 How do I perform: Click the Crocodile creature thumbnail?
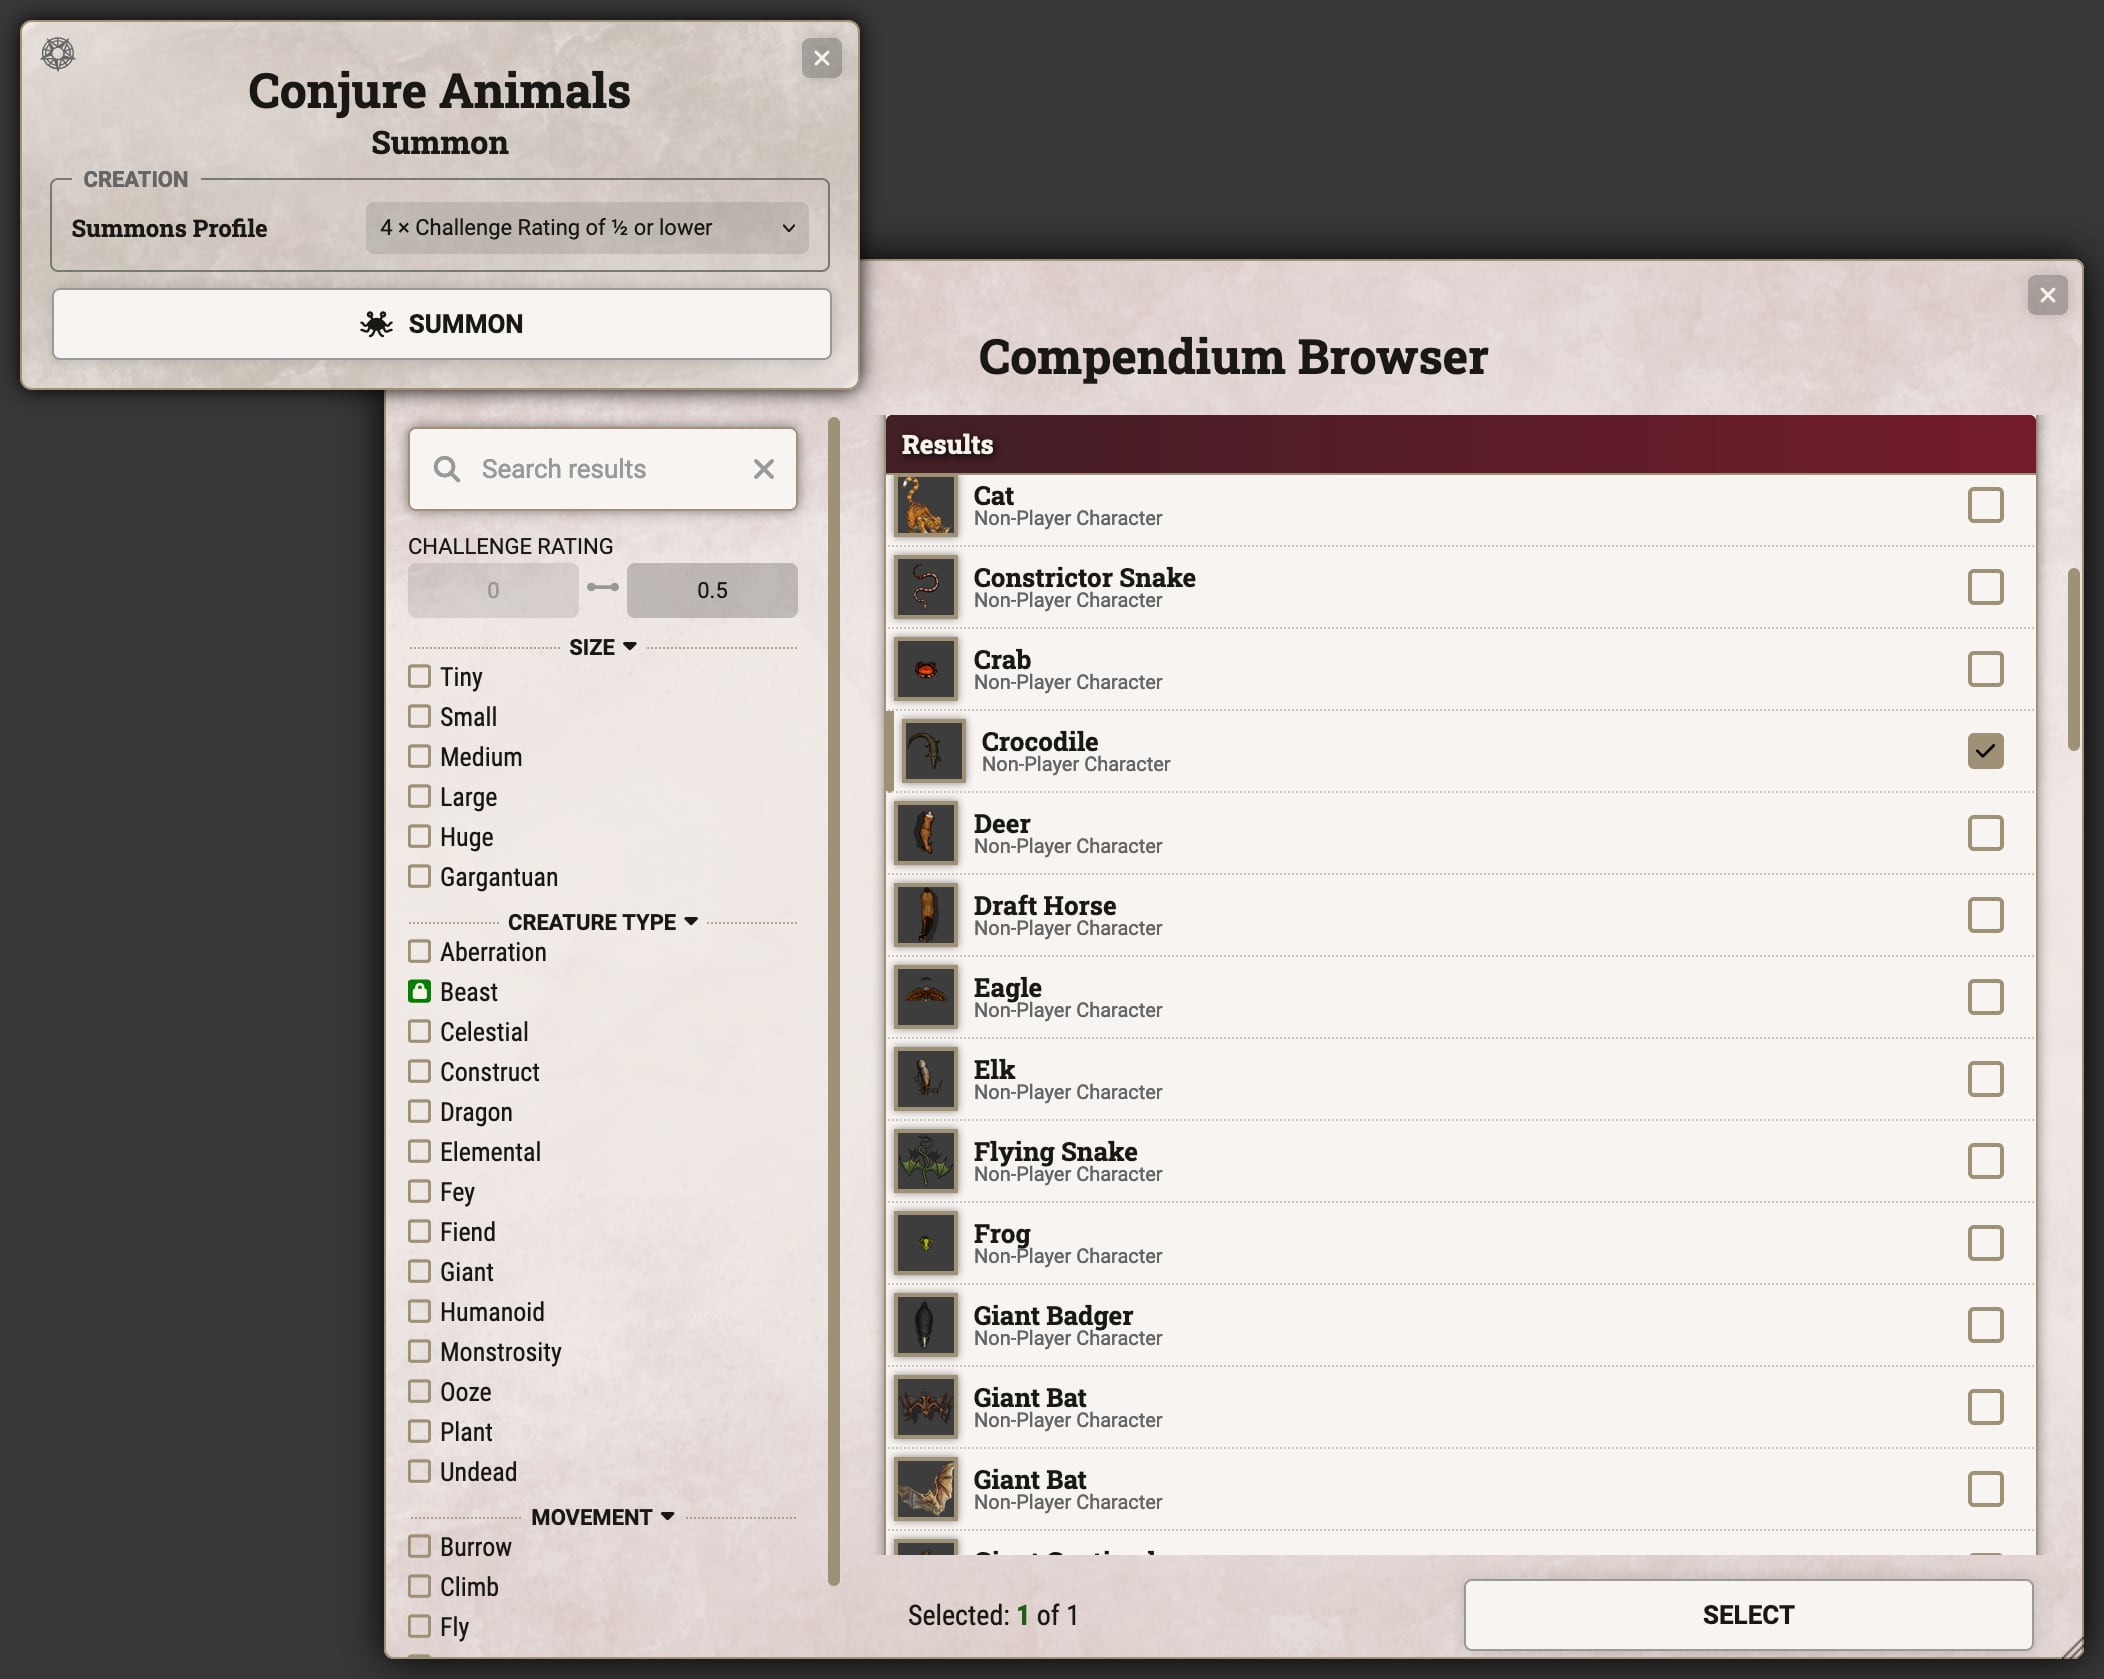(933, 751)
